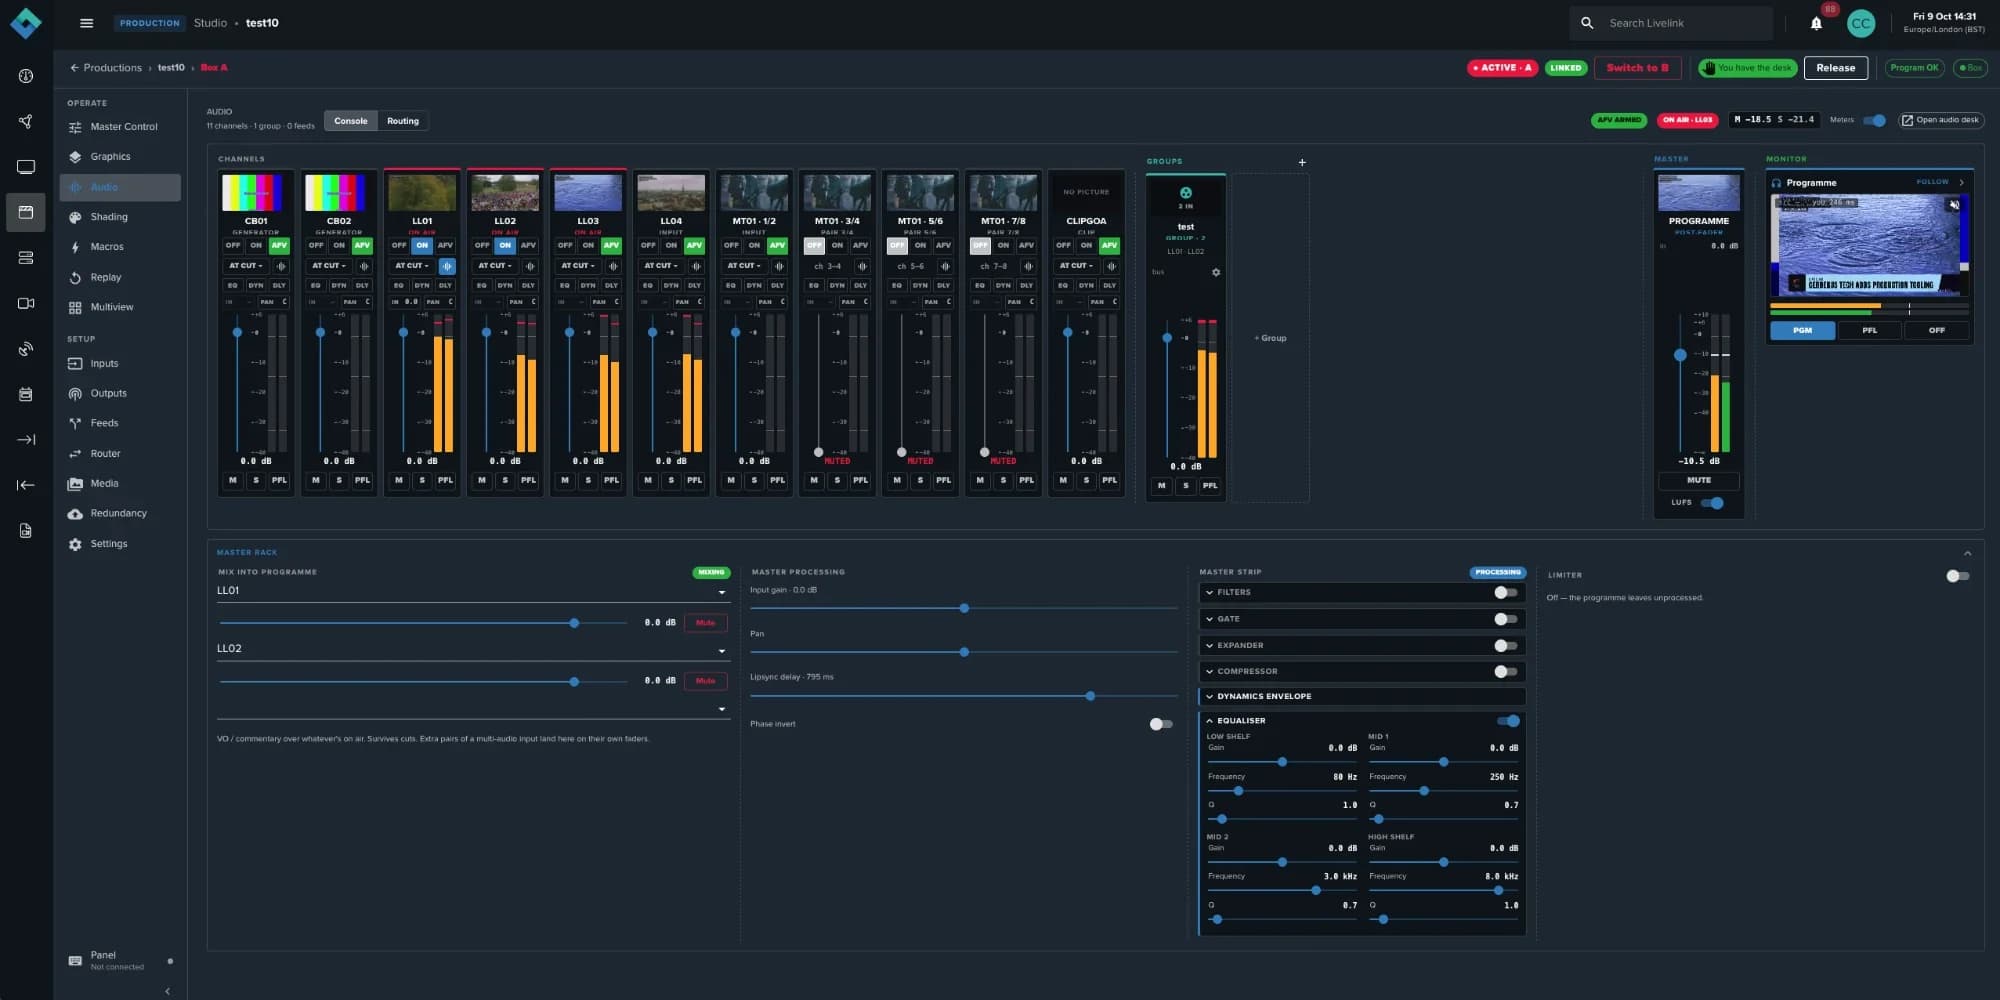This screenshot has height=1000, width=2000.
Task: Open Master Control in sidebar
Action: tap(120, 127)
